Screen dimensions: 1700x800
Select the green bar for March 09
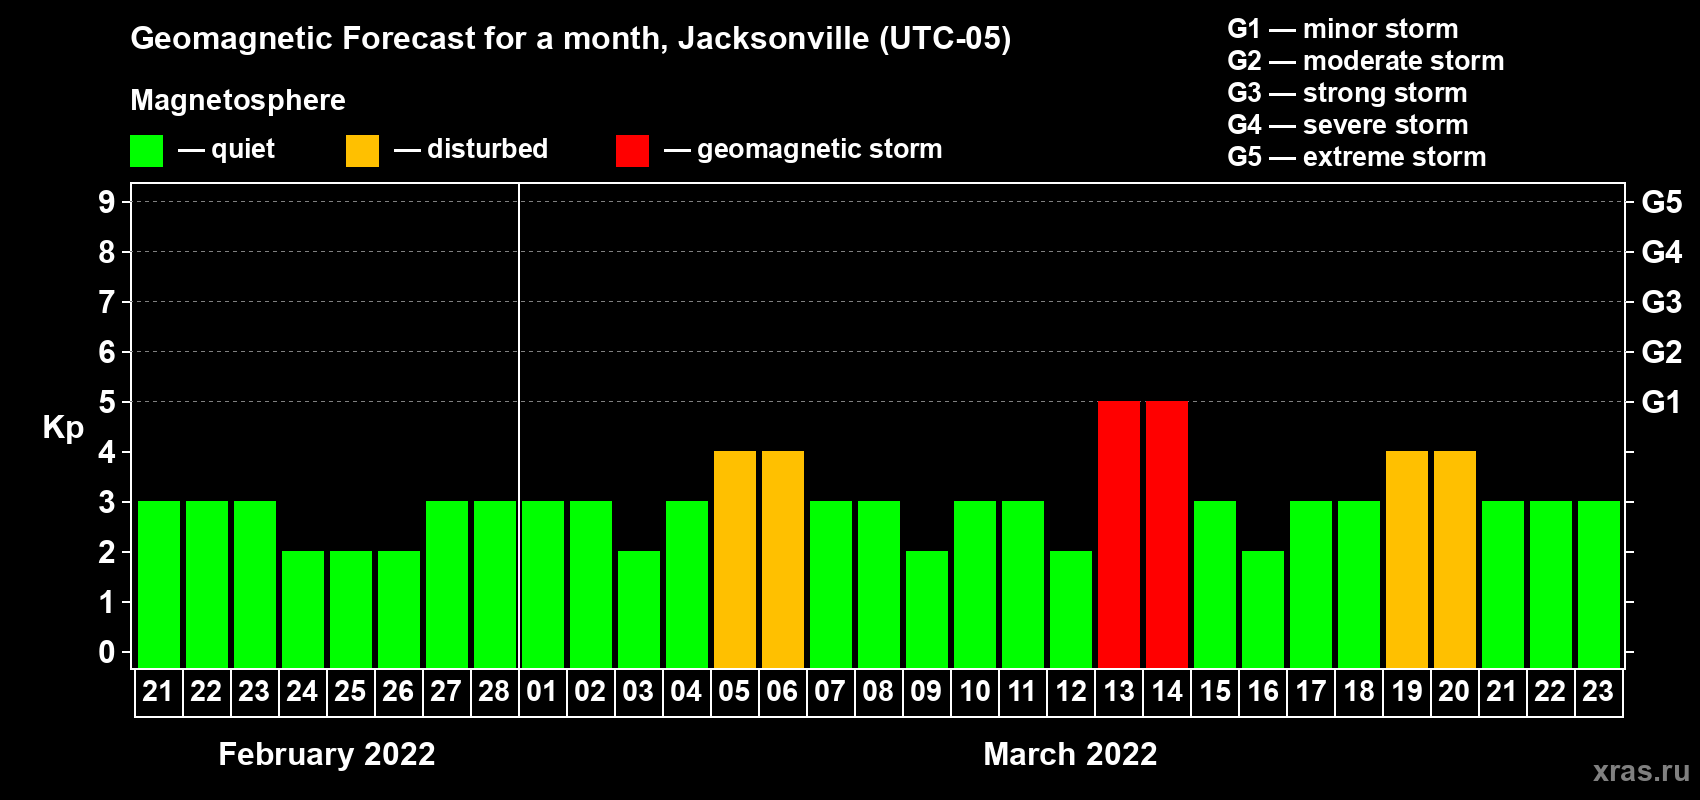pos(927,609)
